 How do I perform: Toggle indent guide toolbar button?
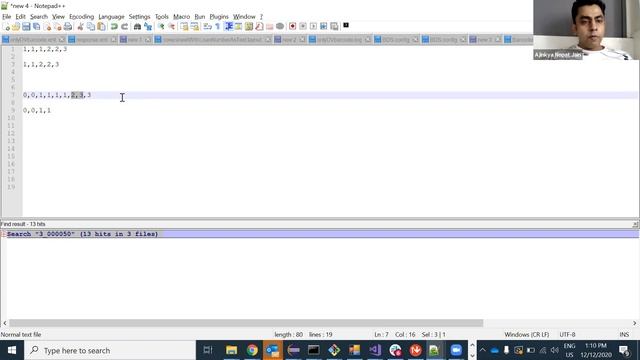229,27
